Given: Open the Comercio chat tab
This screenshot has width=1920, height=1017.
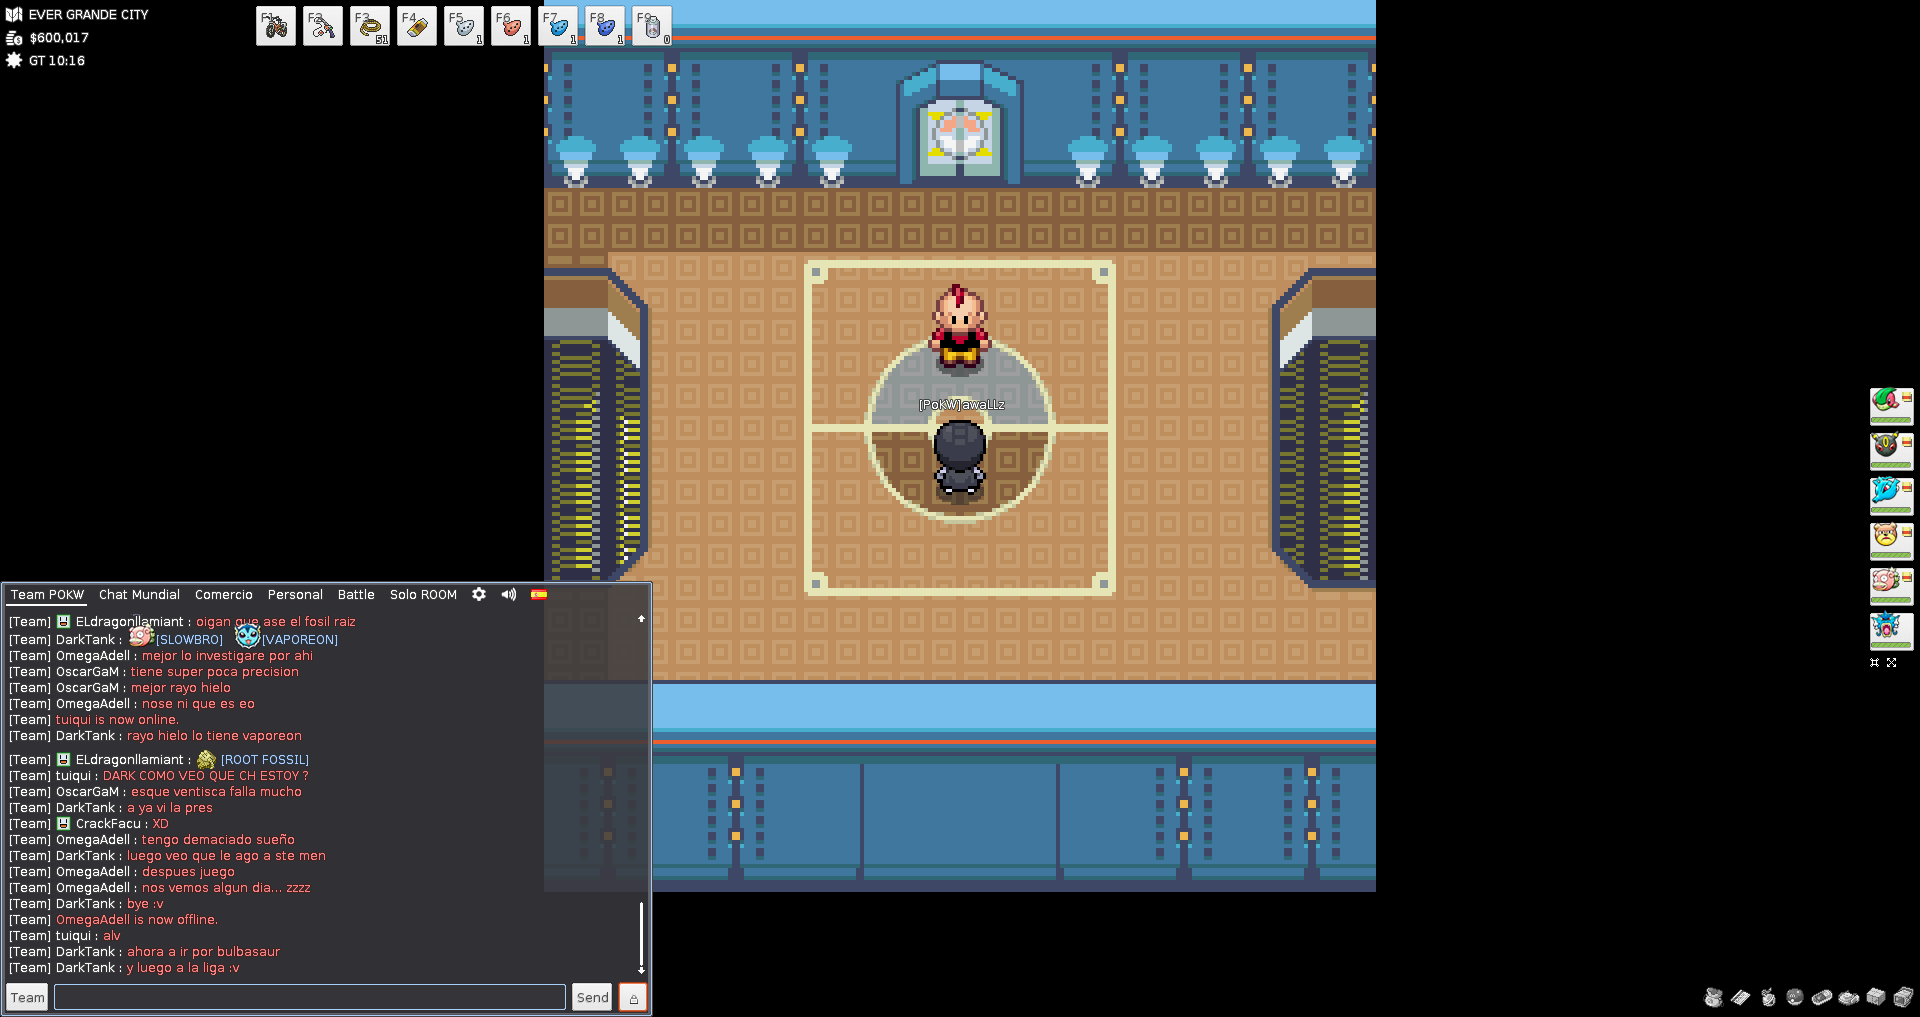Looking at the screenshot, I should [x=224, y=594].
